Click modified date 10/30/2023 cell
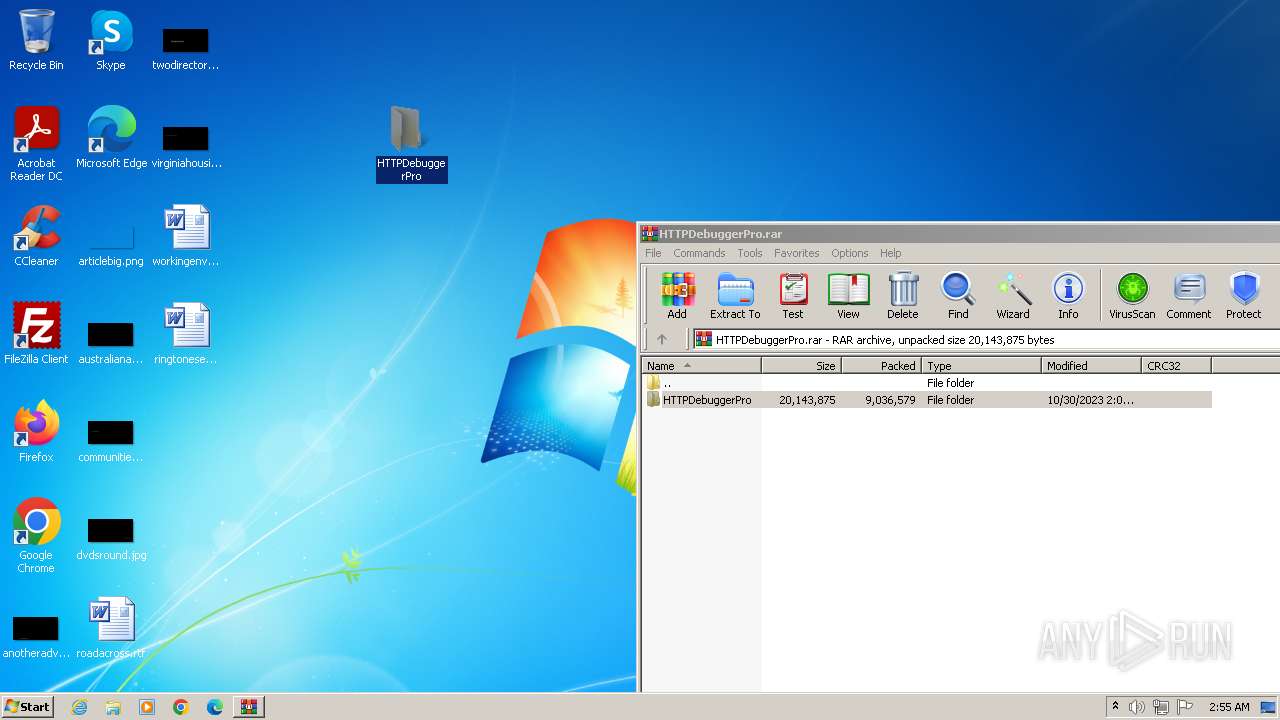Viewport: 1280px width, 720px height. pyautogui.click(x=1090, y=400)
